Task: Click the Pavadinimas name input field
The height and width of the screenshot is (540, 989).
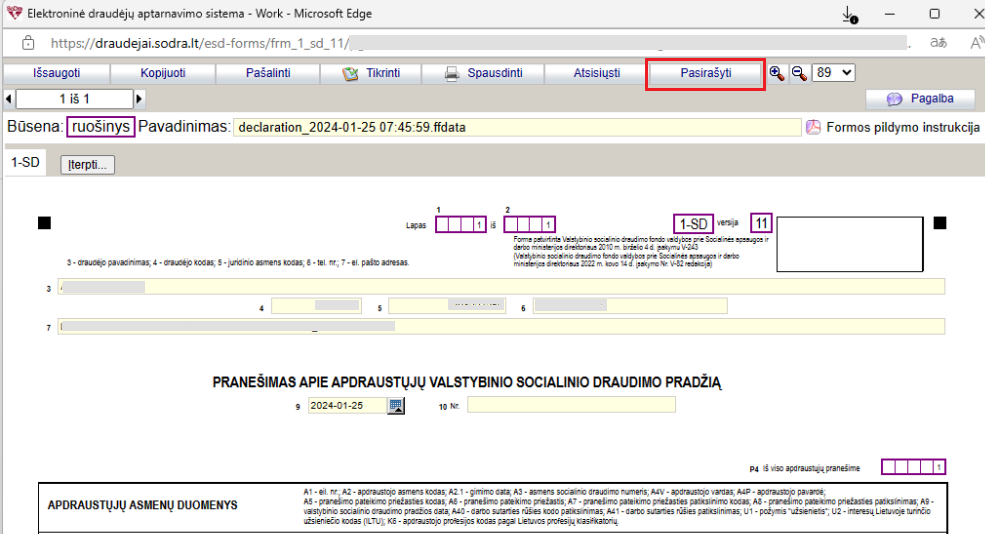Action: click(517, 127)
